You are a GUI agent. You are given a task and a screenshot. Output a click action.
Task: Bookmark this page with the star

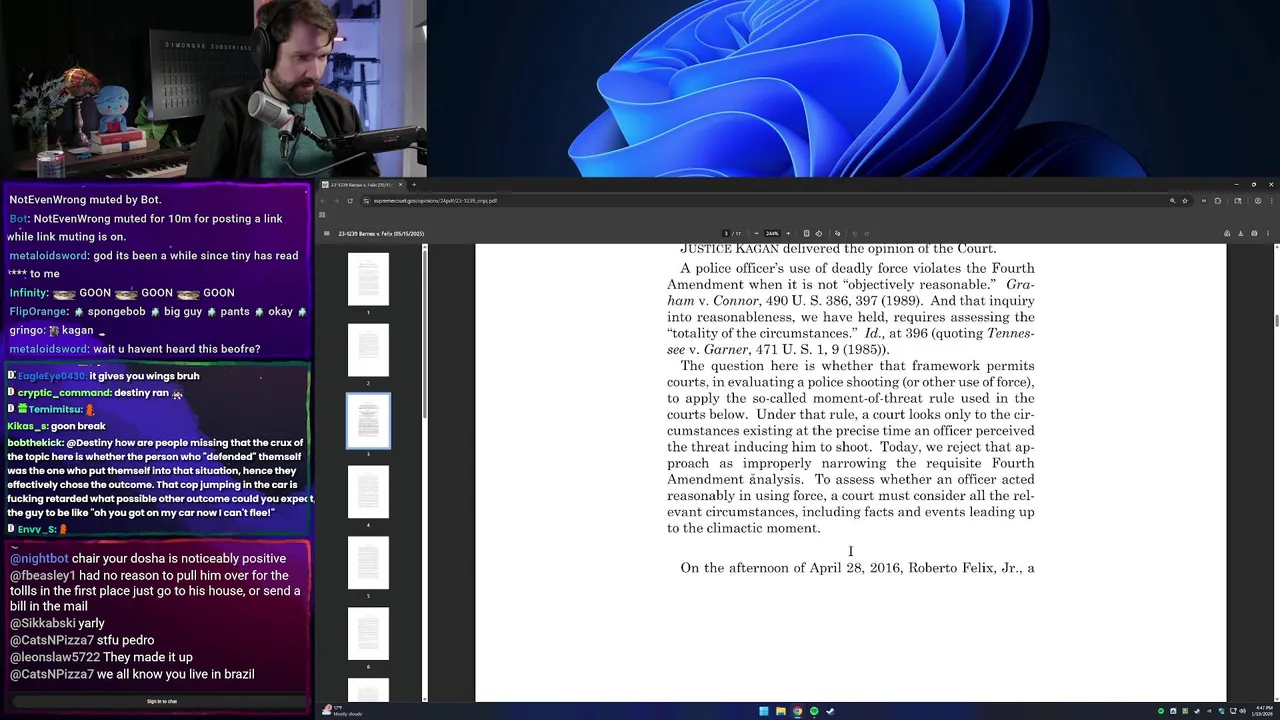(1185, 201)
